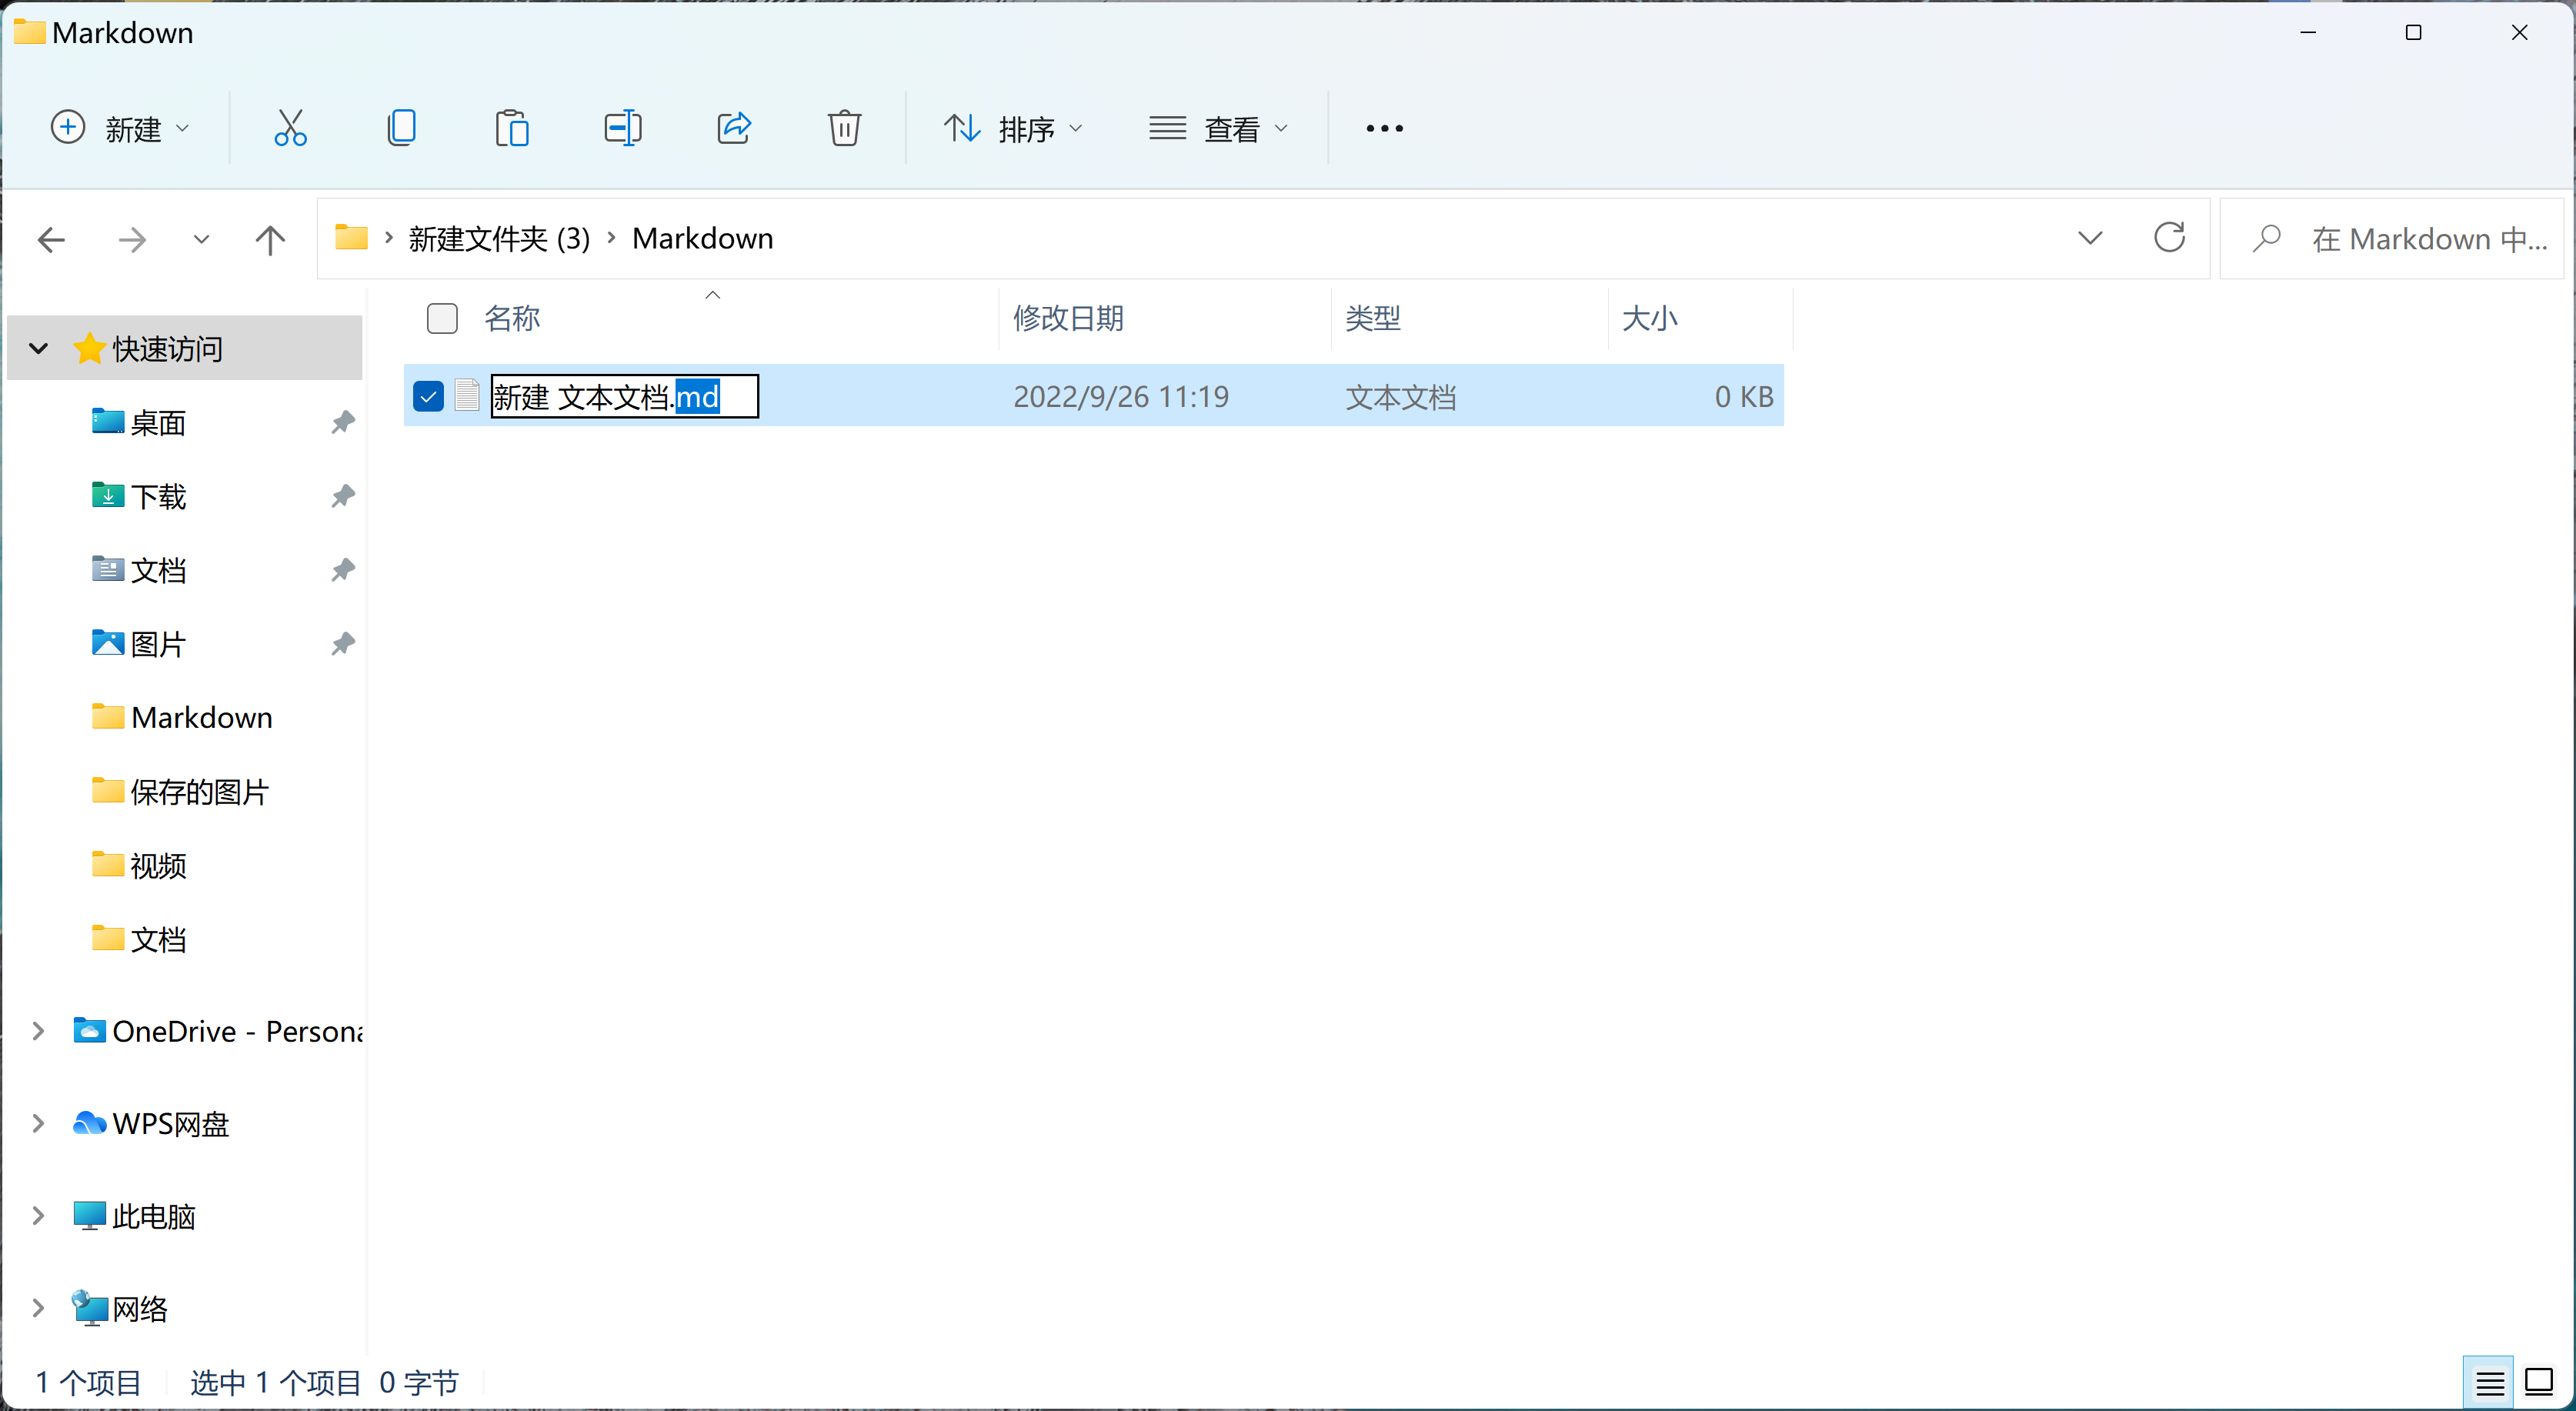Open the see-more ellipsis toolbar menu

click(x=1383, y=128)
